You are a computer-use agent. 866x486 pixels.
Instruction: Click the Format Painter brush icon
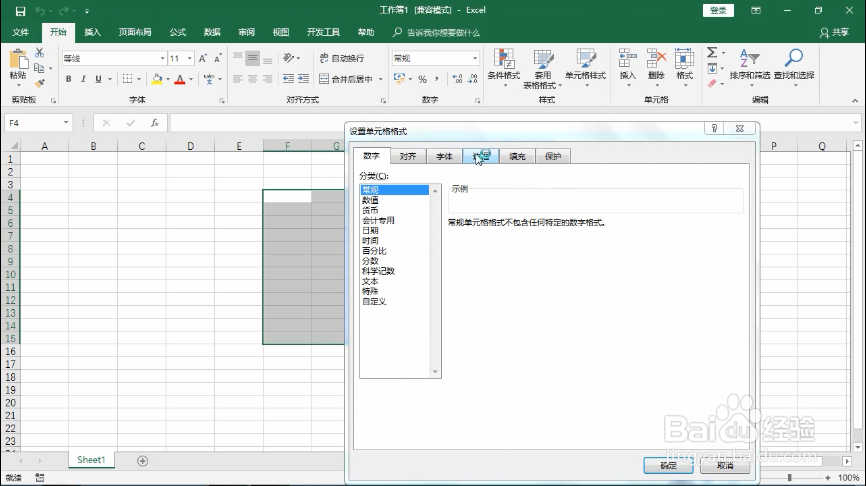[x=39, y=83]
